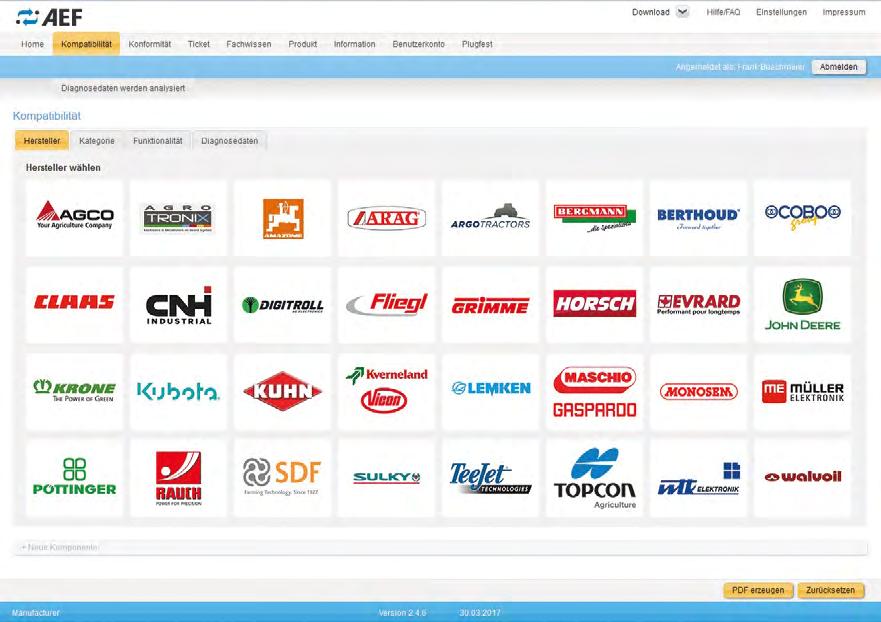Select the Walvoil manufacturer logo
This screenshot has height=622, width=881.
pyautogui.click(x=802, y=478)
